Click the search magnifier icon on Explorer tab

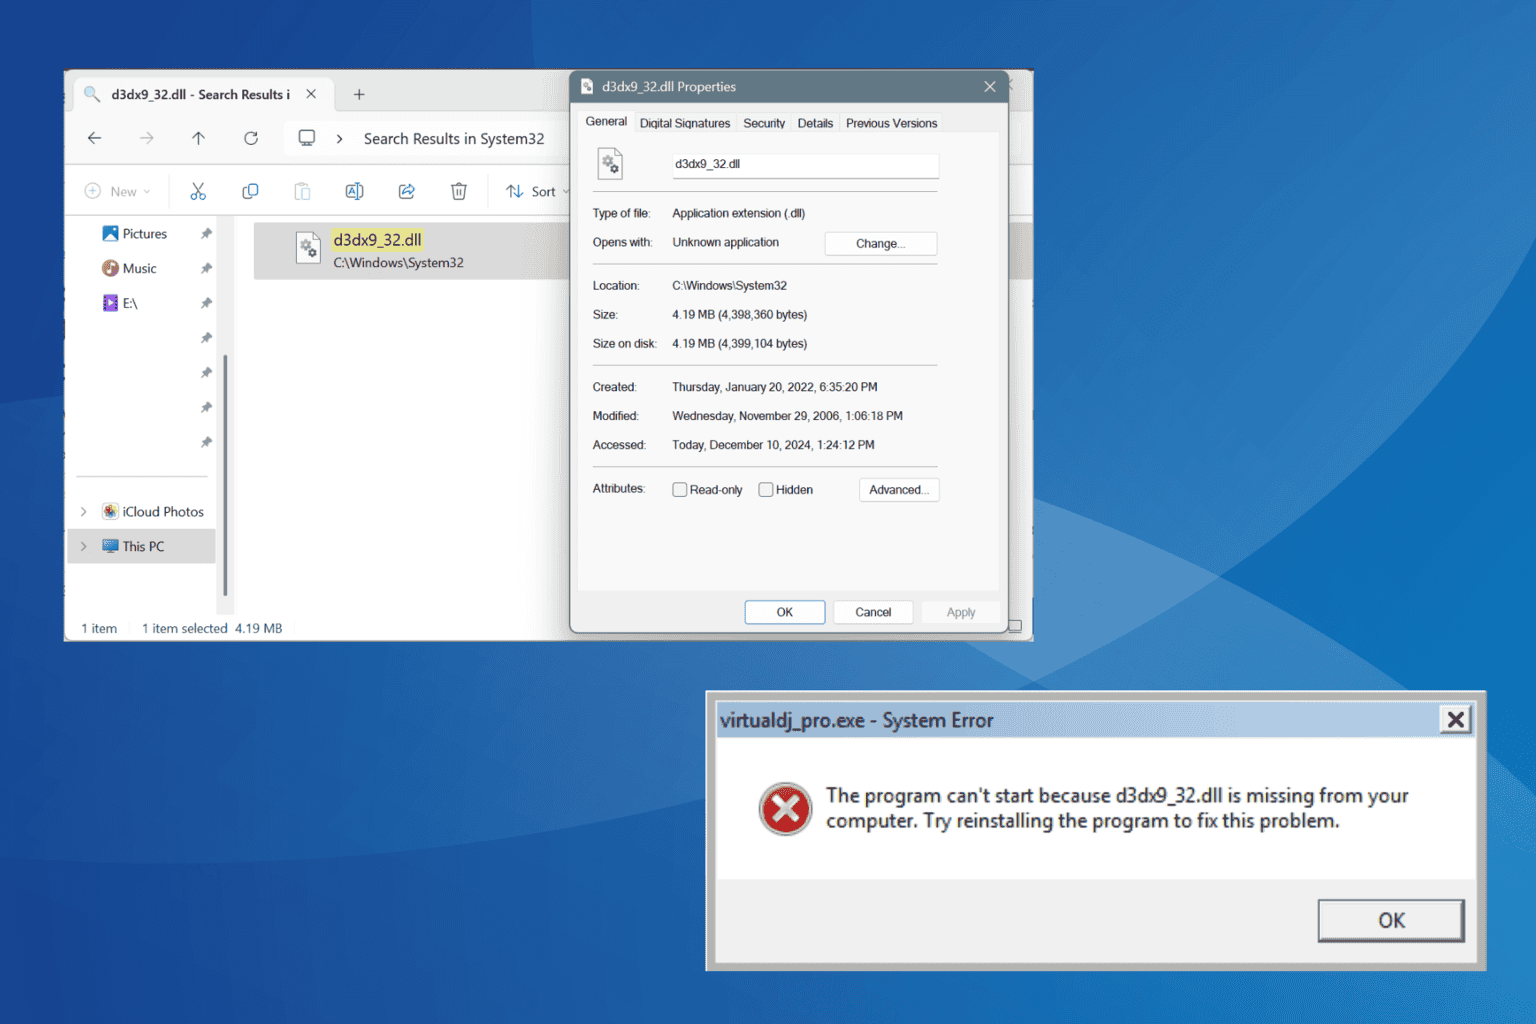pyautogui.click(x=92, y=94)
